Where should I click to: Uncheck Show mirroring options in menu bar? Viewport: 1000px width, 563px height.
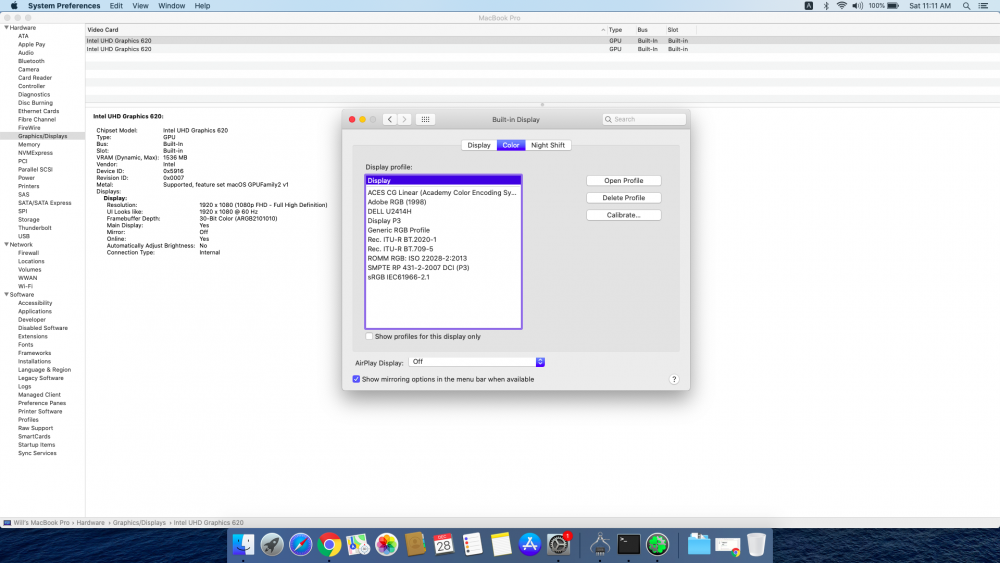pyautogui.click(x=356, y=379)
